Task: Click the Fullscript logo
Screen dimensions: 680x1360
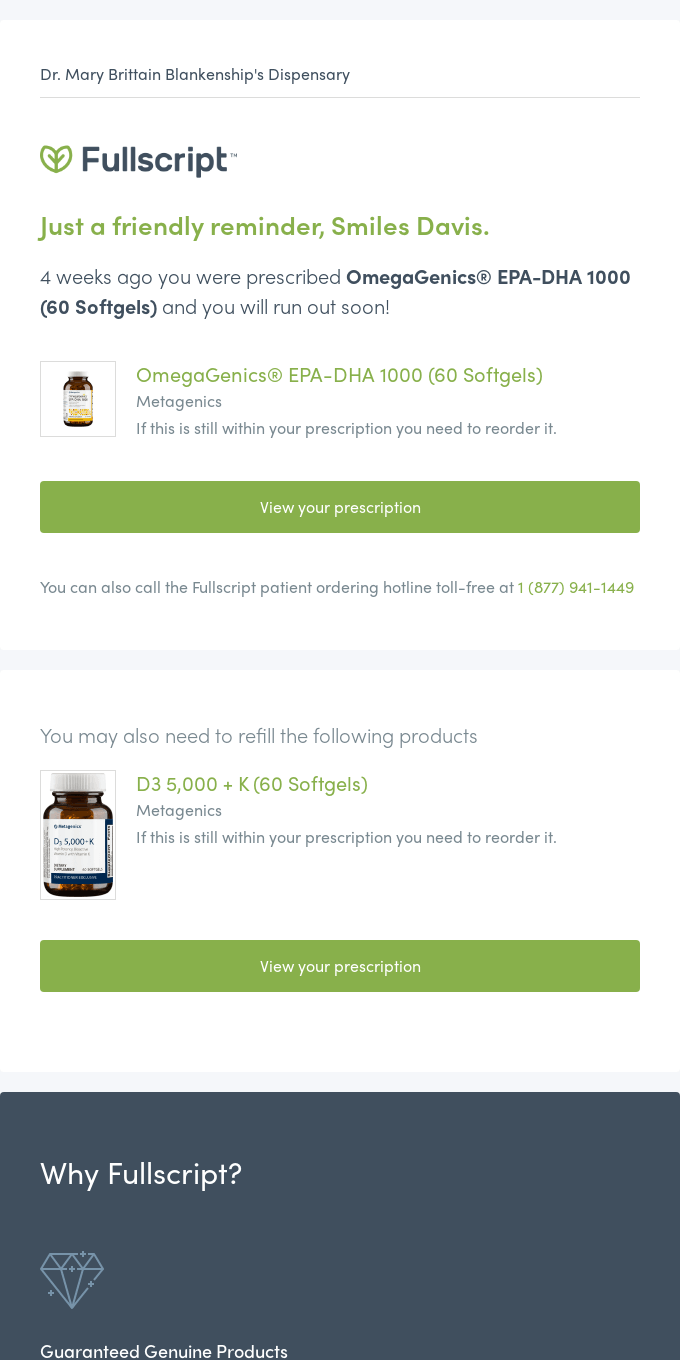Action: tap(138, 160)
